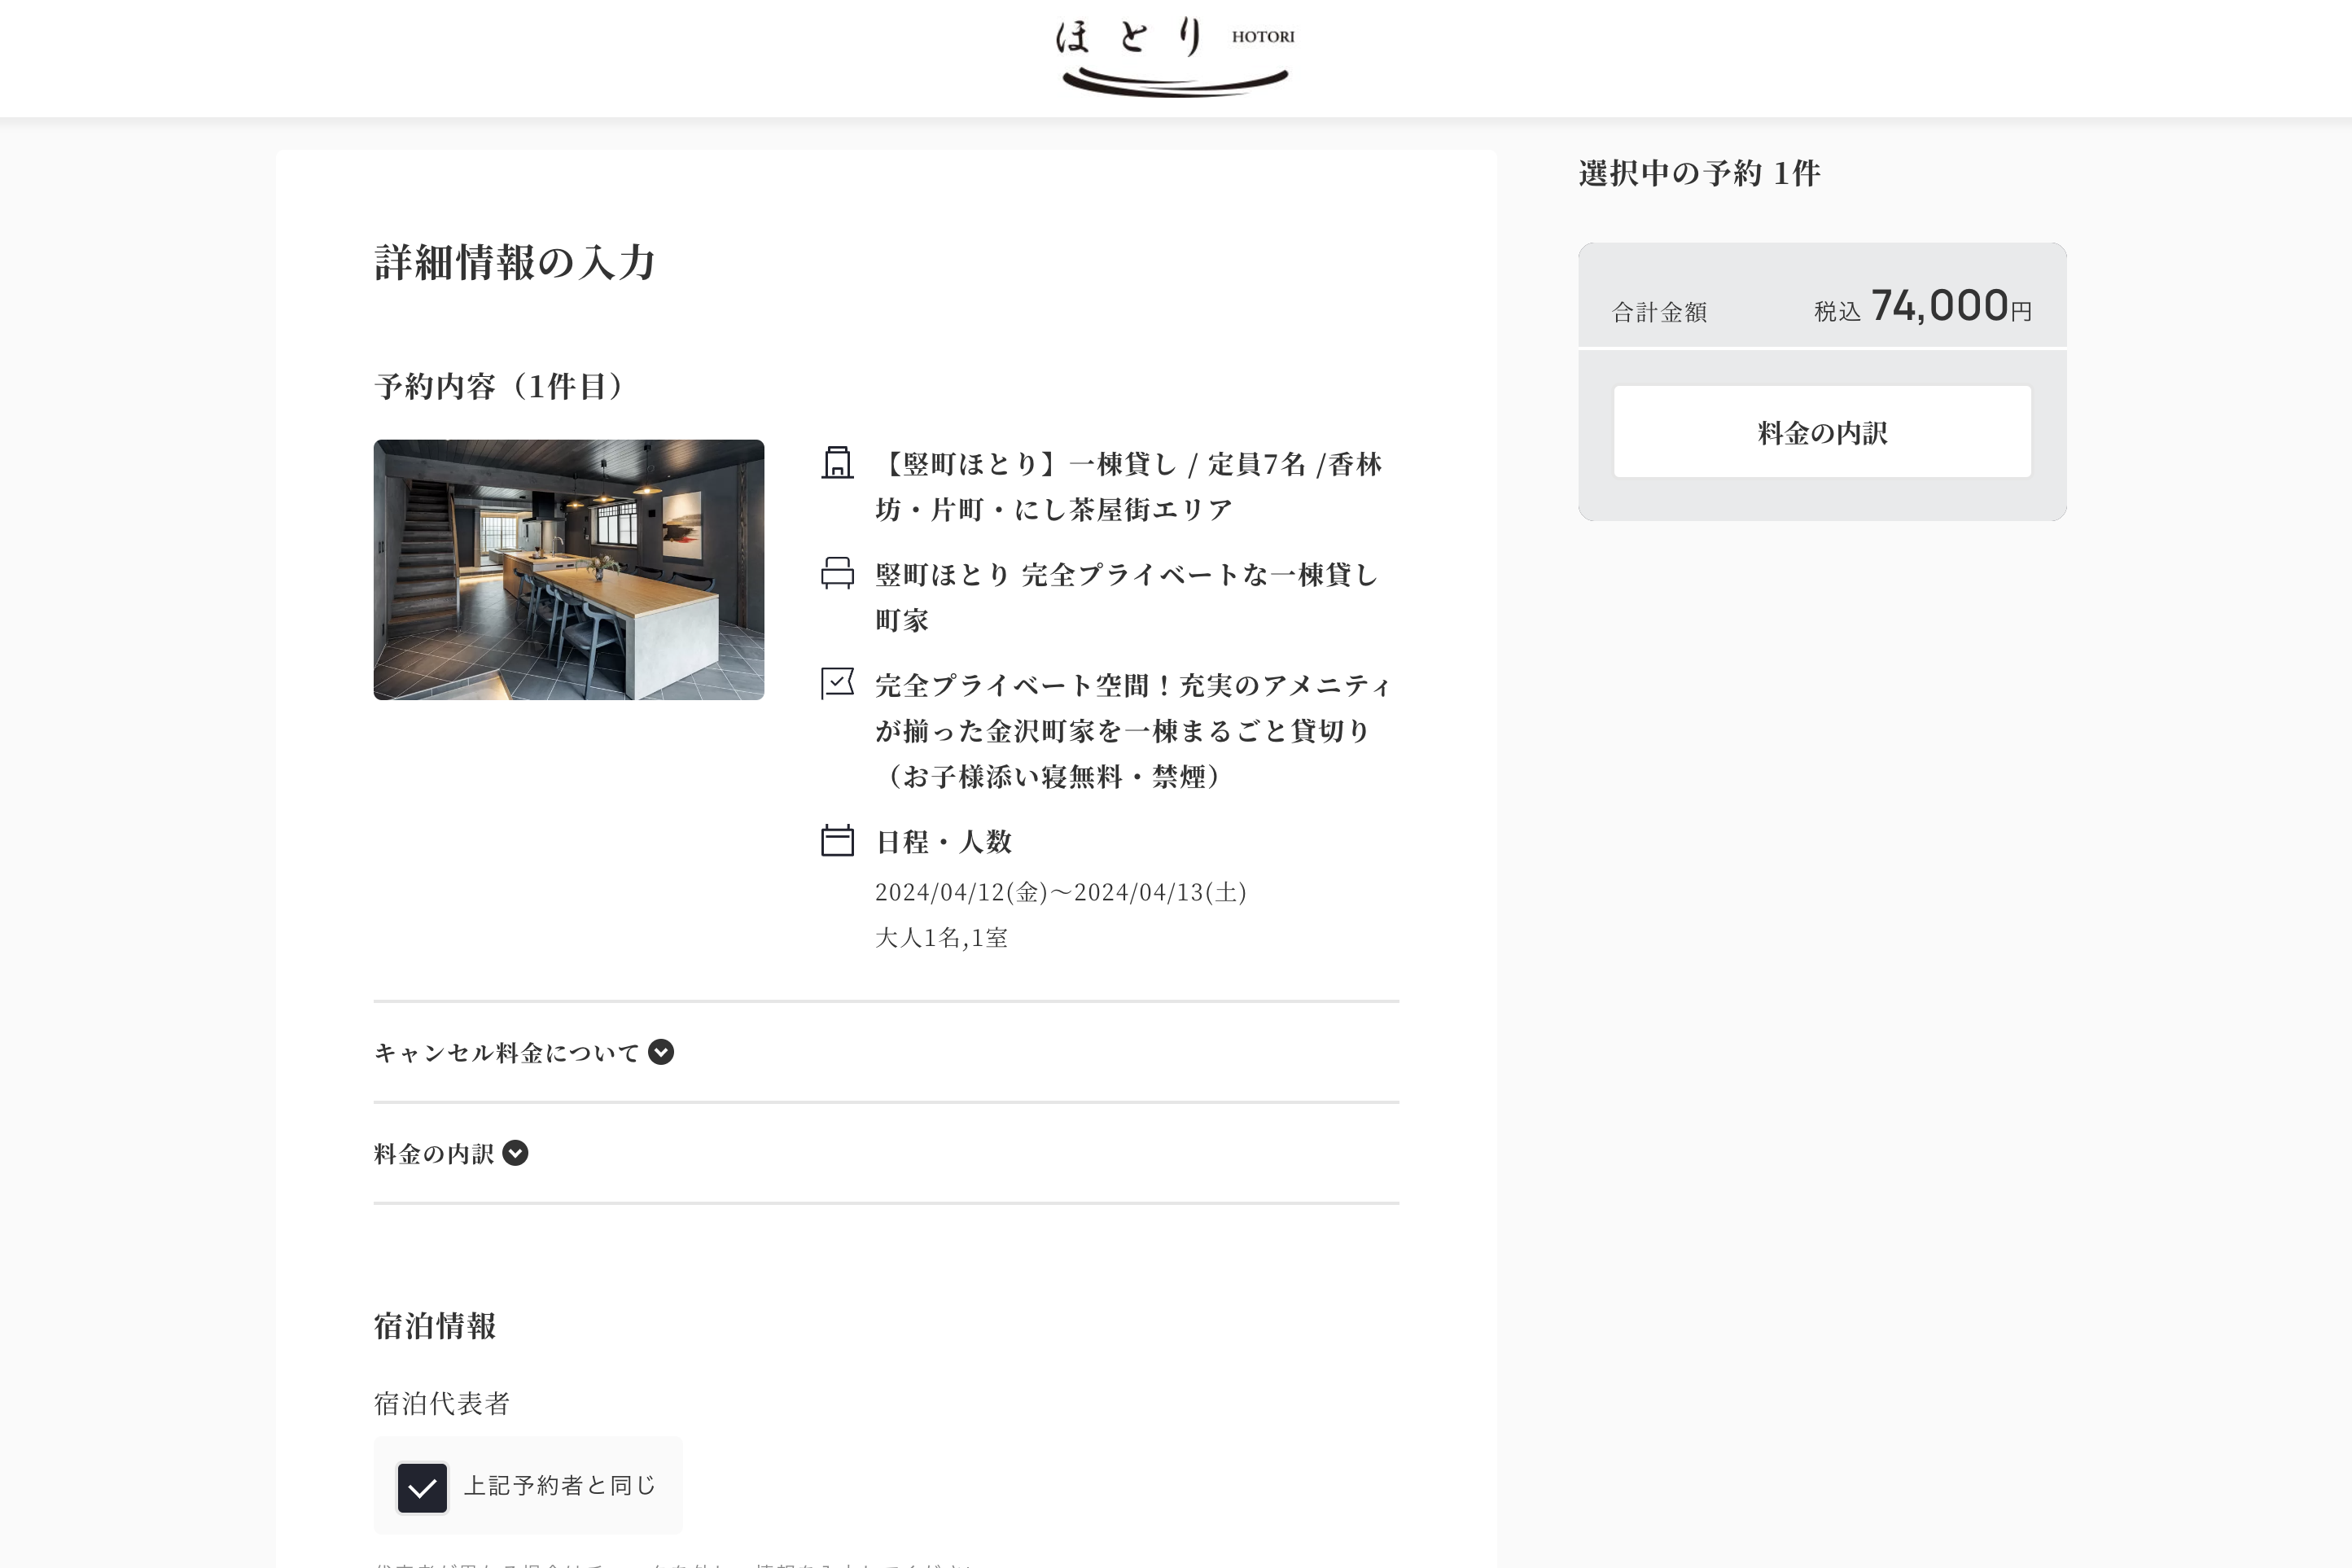The height and width of the screenshot is (1568, 2352).
Task: Collapse the cancellation fee details disclosure
Action: [661, 1052]
